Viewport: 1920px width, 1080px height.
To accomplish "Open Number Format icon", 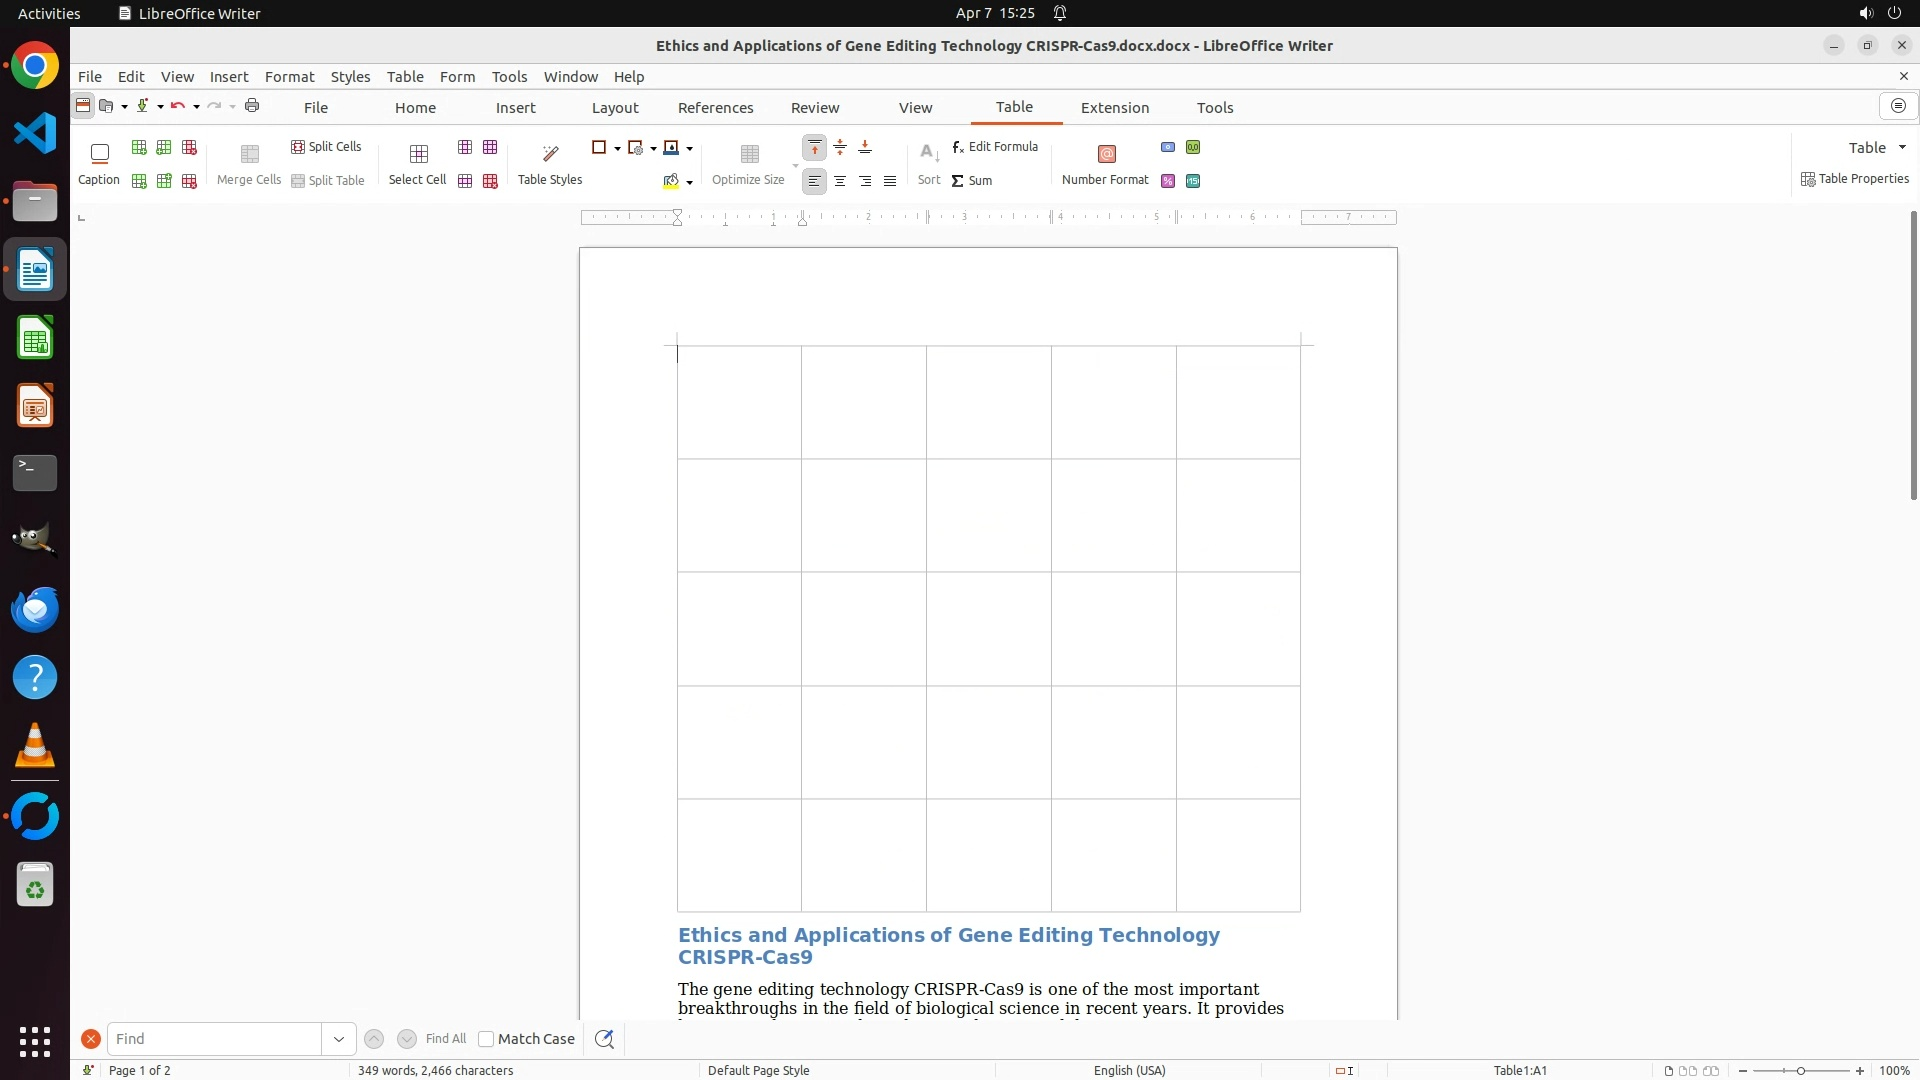I will [1106, 154].
